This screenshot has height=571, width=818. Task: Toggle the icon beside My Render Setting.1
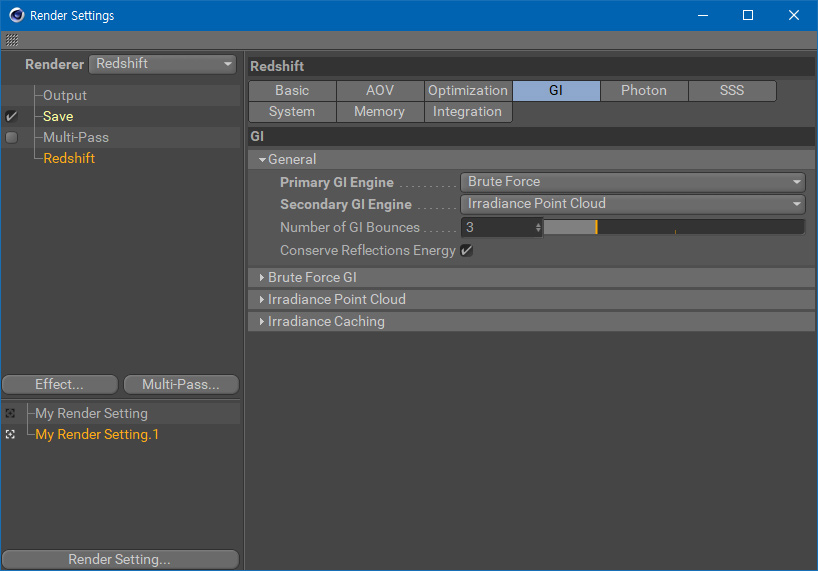point(10,434)
